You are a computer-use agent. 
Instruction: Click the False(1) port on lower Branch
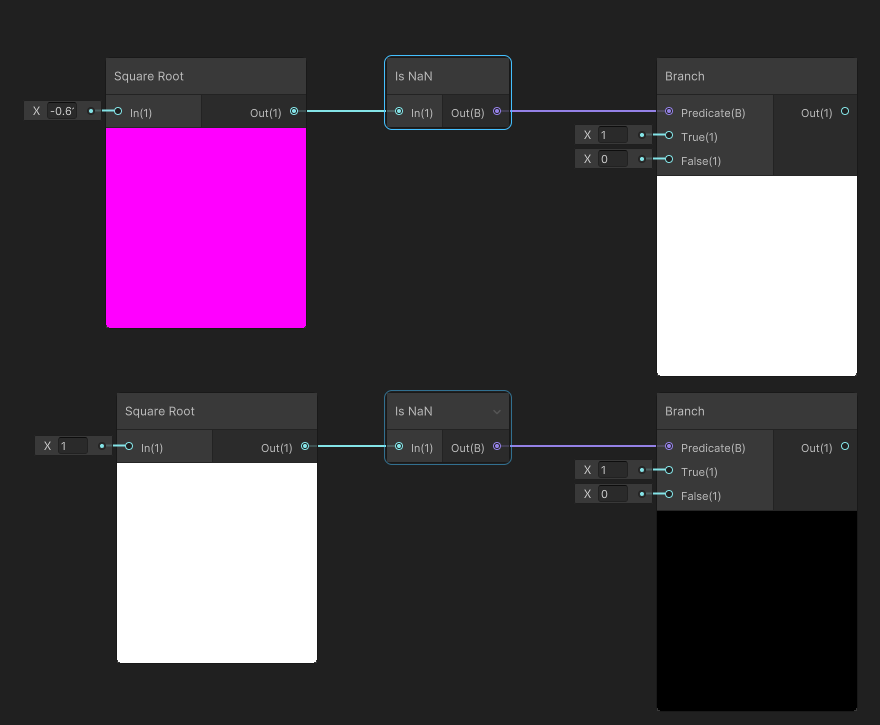point(669,494)
